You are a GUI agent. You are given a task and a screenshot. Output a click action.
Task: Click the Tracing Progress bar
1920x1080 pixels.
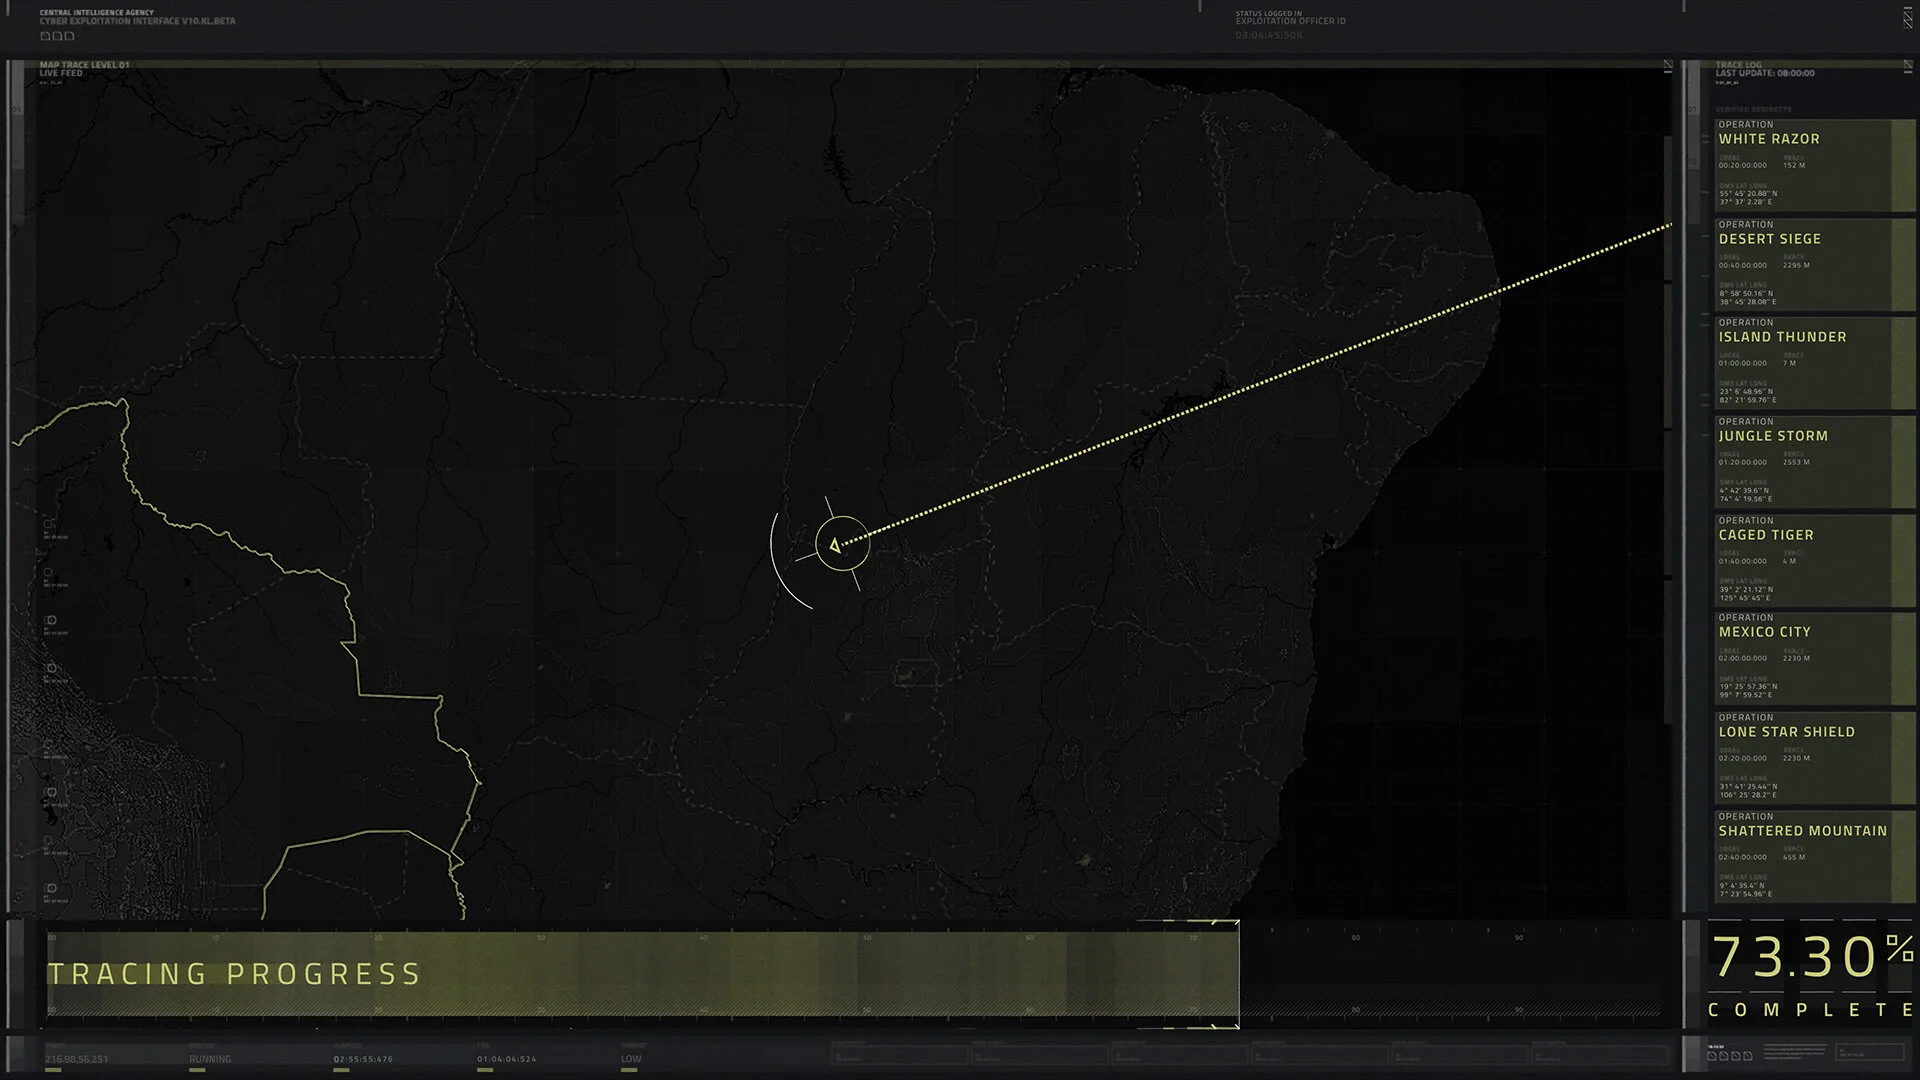click(x=640, y=974)
